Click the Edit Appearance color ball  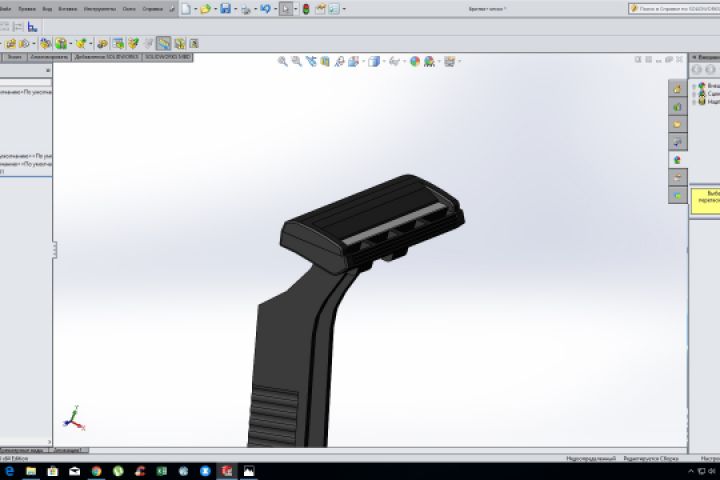click(x=415, y=61)
